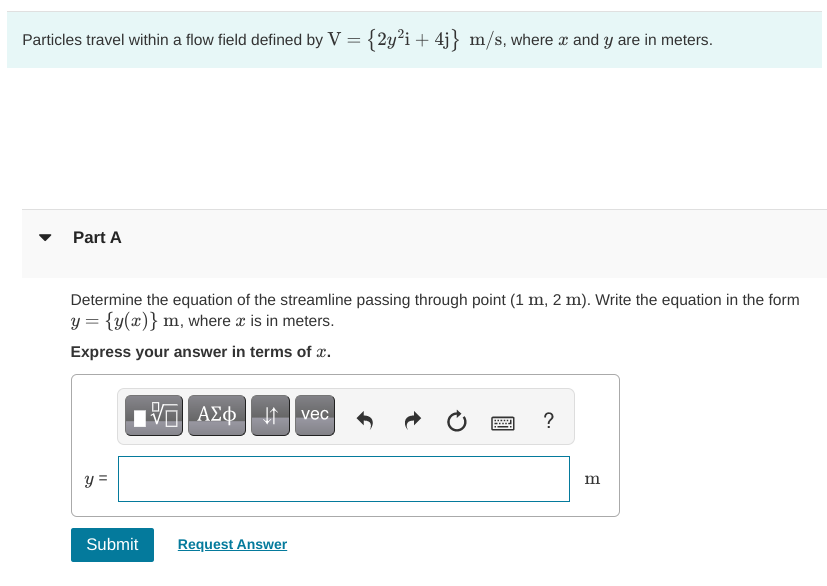
Task: Insert a vector with the vec icon
Action: 315,415
